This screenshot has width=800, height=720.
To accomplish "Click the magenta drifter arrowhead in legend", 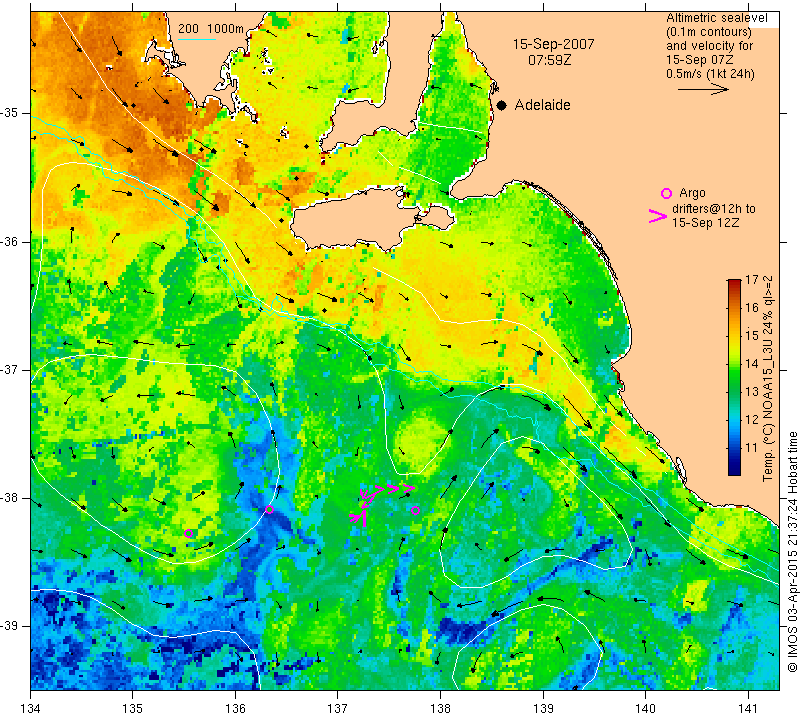I will pos(658,216).
